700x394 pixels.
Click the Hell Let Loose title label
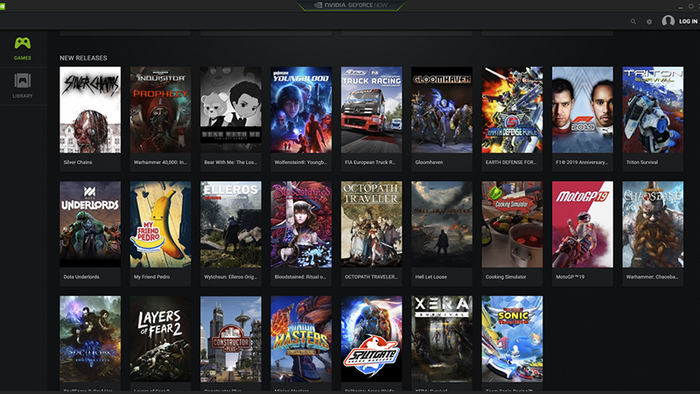[x=431, y=277]
